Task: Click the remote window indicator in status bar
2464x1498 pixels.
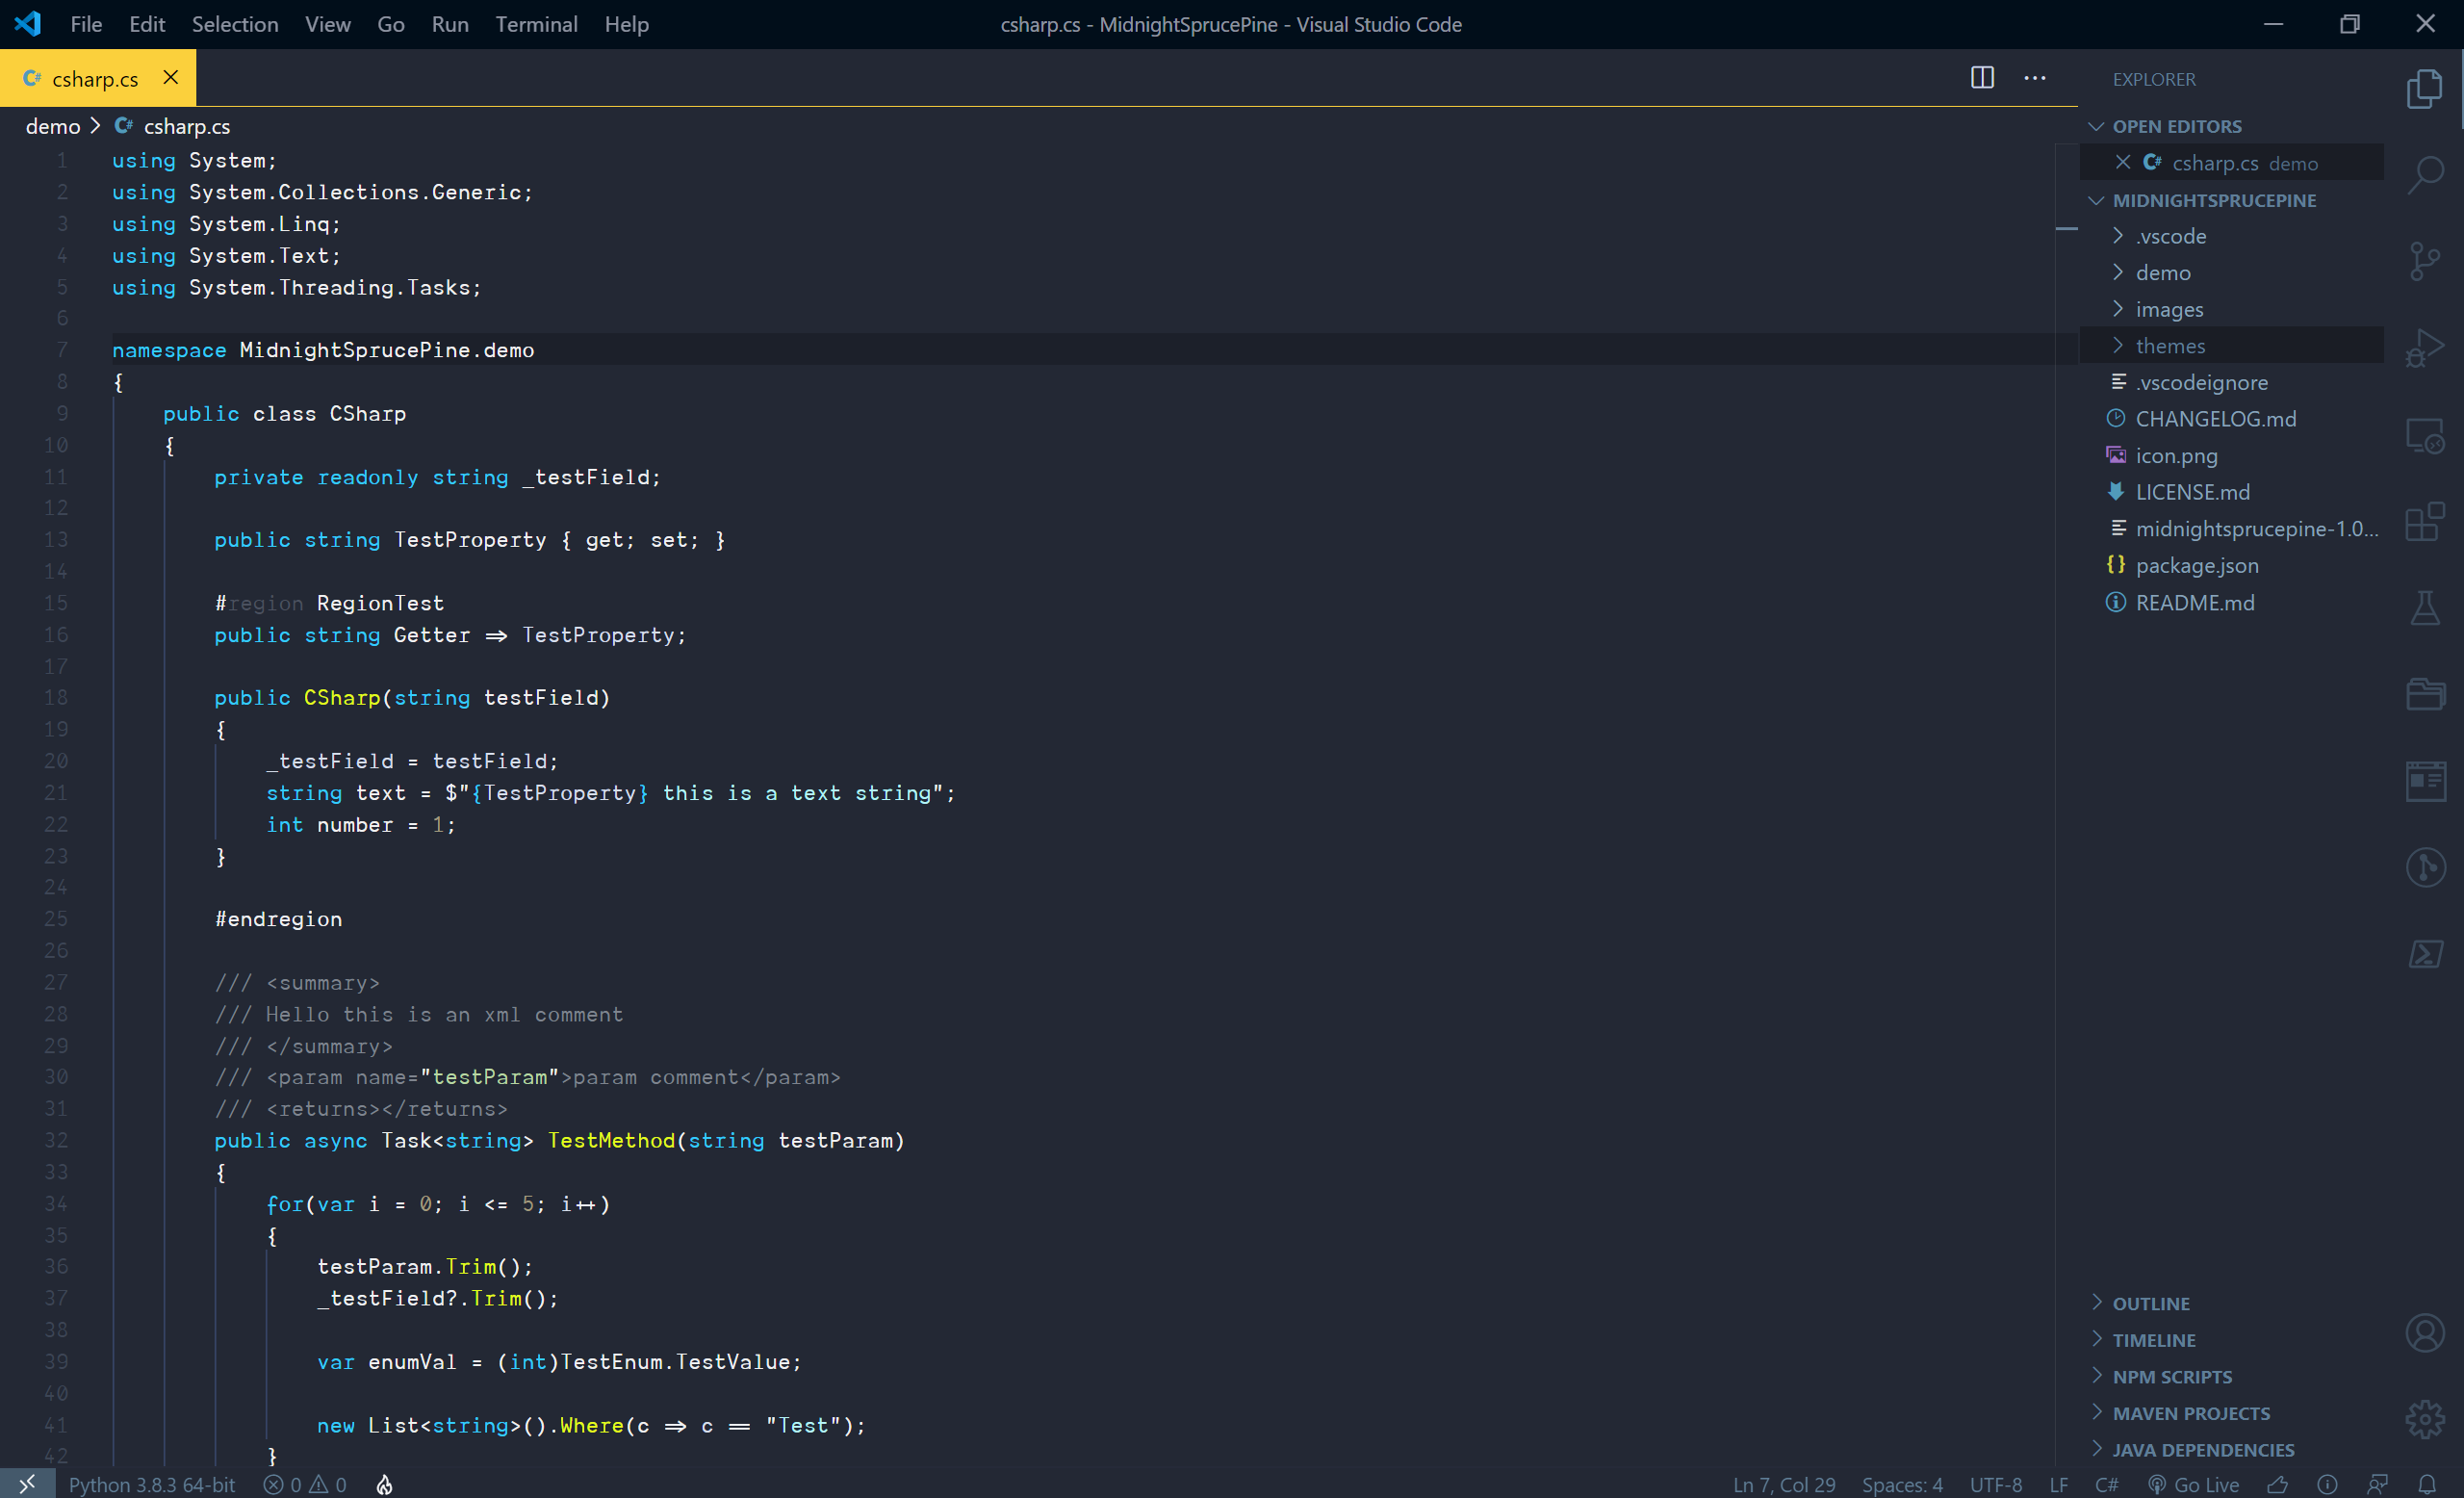Action: (x=27, y=1484)
